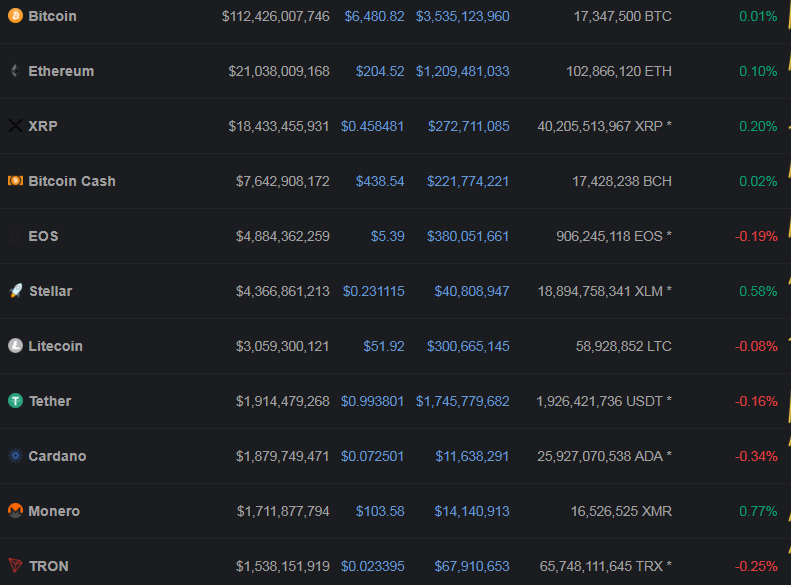Click the TRON logo icon
The image size is (791, 585).
(15, 566)
